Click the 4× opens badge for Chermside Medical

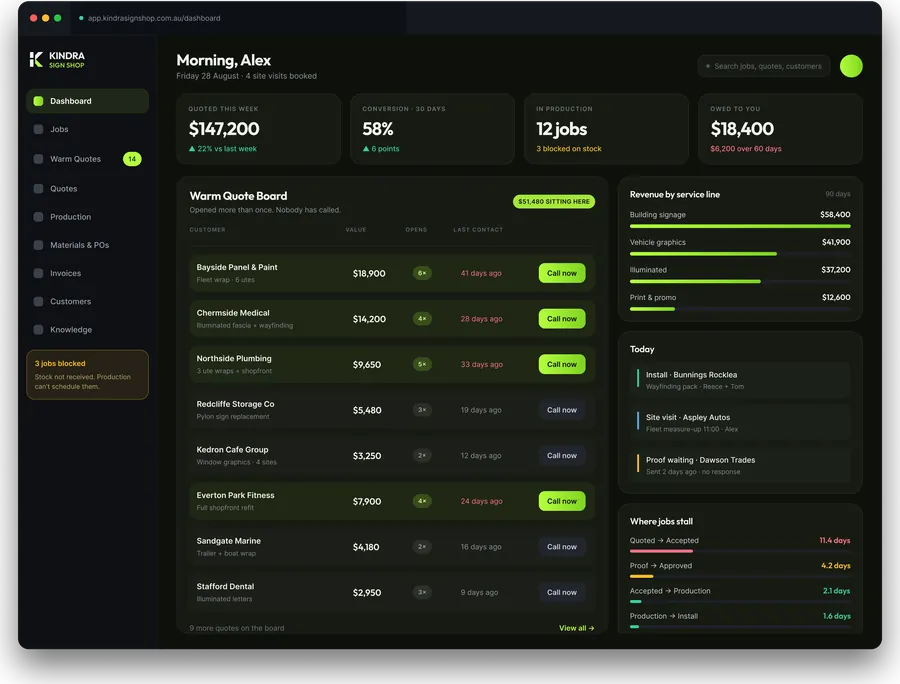(x=422, y=318)
